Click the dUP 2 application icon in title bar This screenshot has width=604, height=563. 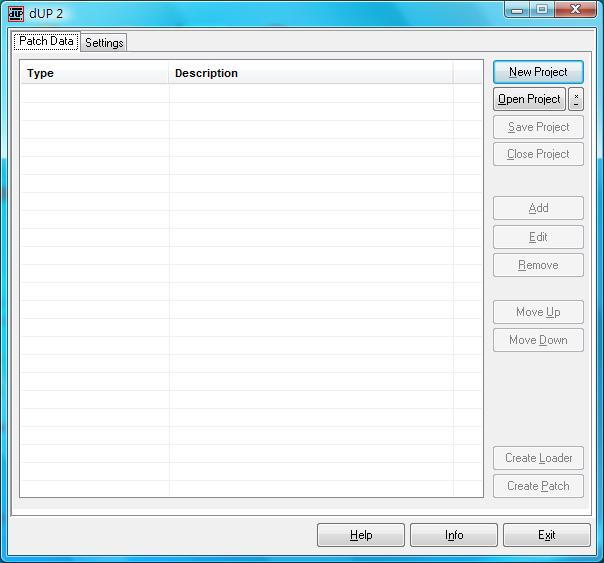tap(16, 14)
